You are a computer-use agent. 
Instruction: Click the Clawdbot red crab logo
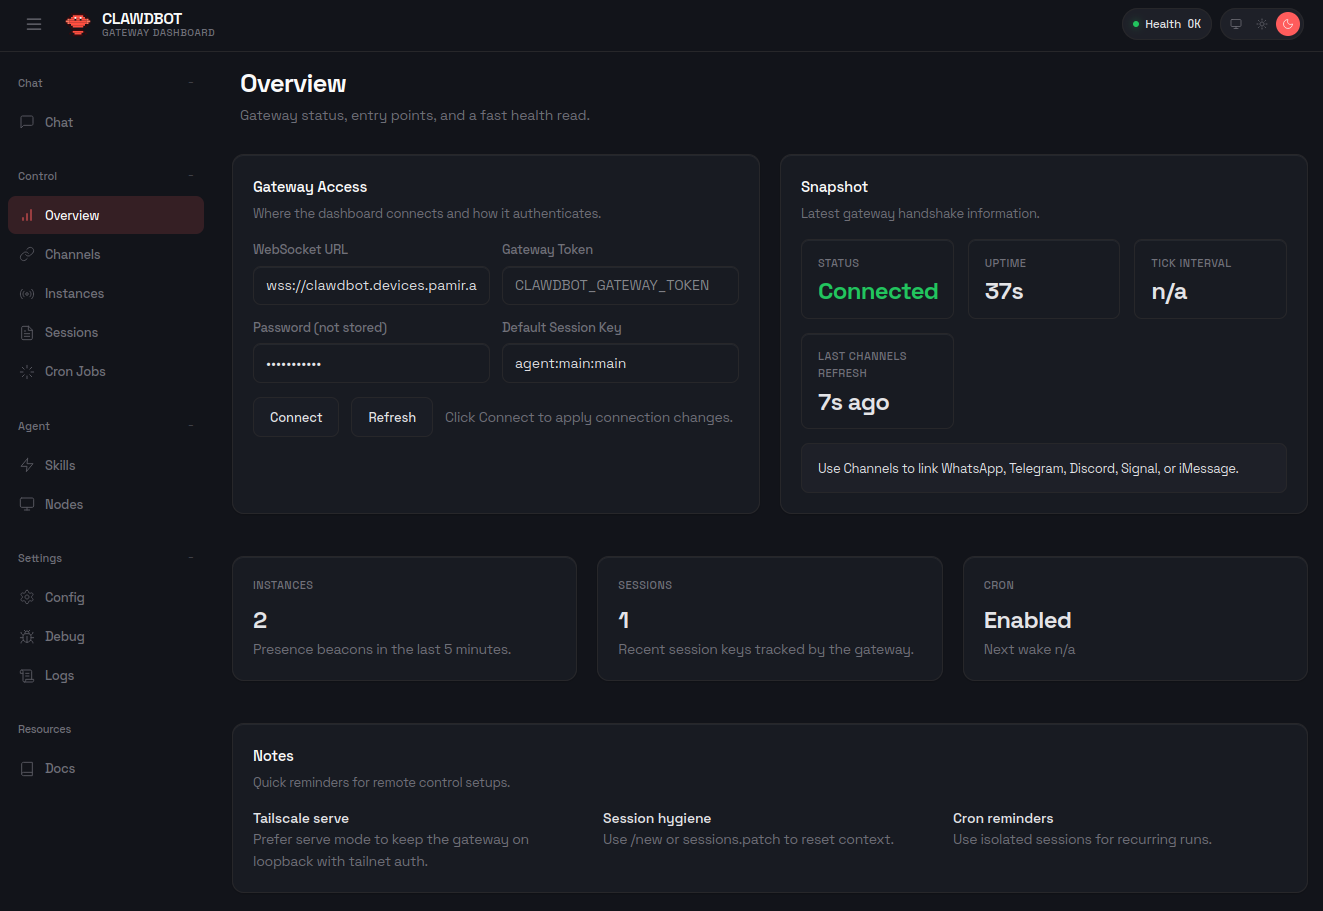[78, 24]
